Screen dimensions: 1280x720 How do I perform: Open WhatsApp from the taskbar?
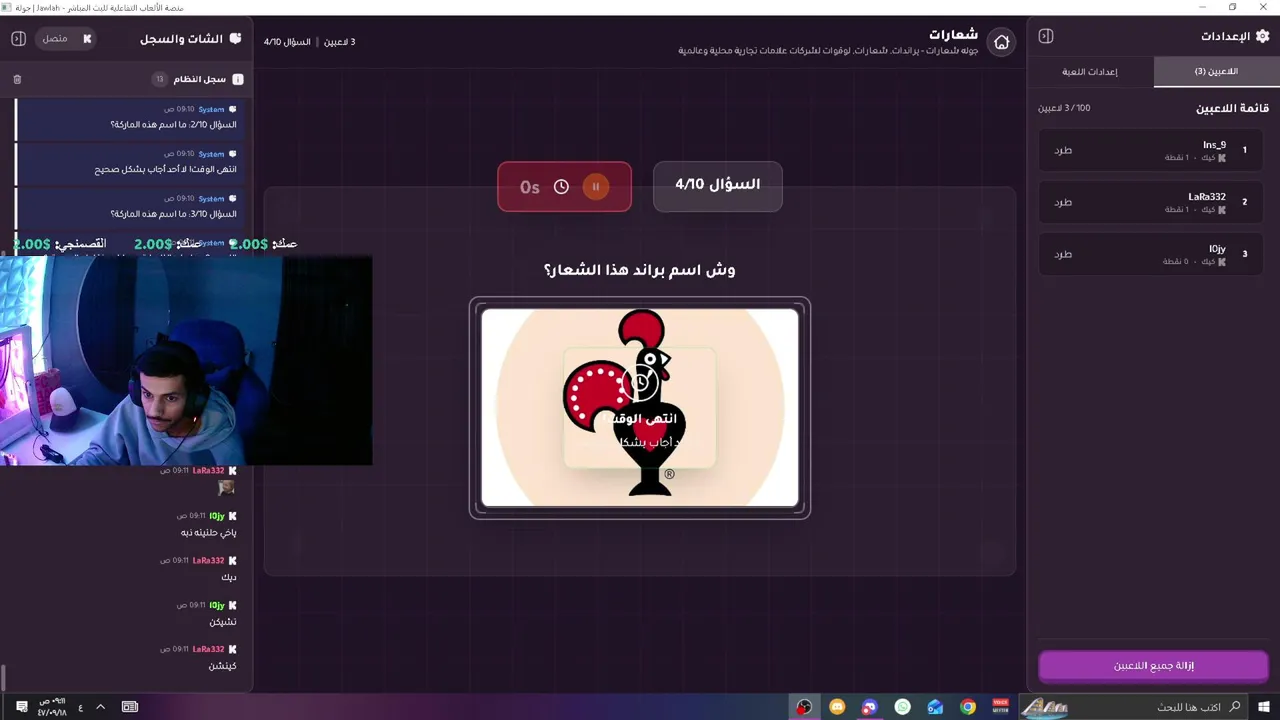coord(903,707)
